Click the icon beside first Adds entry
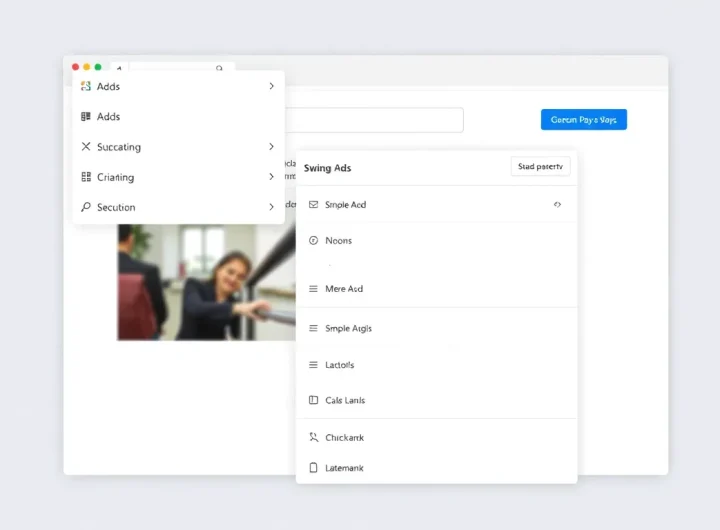Screen dimensions: 720x530 (x=86, y=87)
